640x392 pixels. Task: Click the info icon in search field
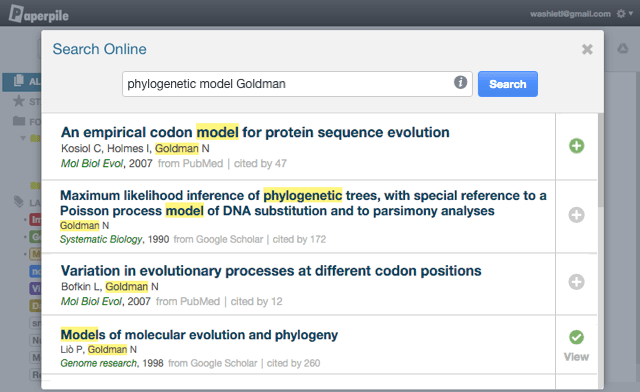[460, 82]
